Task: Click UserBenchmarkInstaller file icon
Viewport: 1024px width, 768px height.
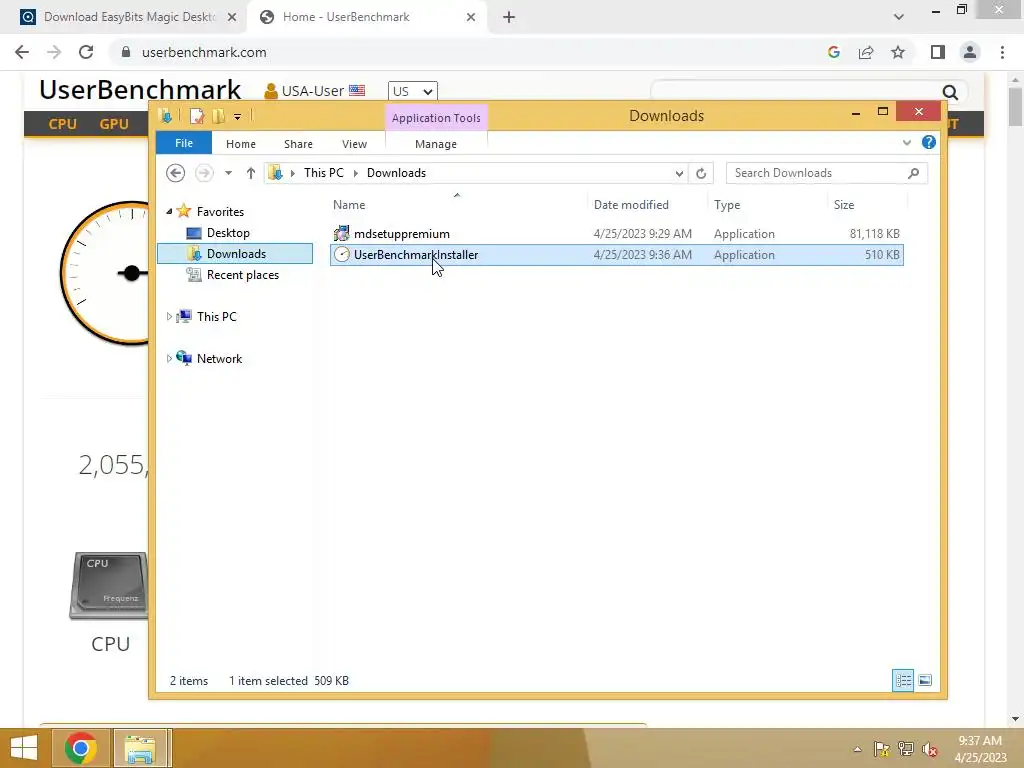Action: (342, 255)
